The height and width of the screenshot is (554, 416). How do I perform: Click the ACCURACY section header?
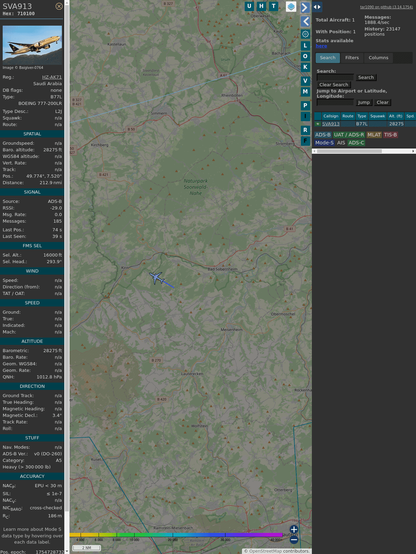(x=32, y=476)
